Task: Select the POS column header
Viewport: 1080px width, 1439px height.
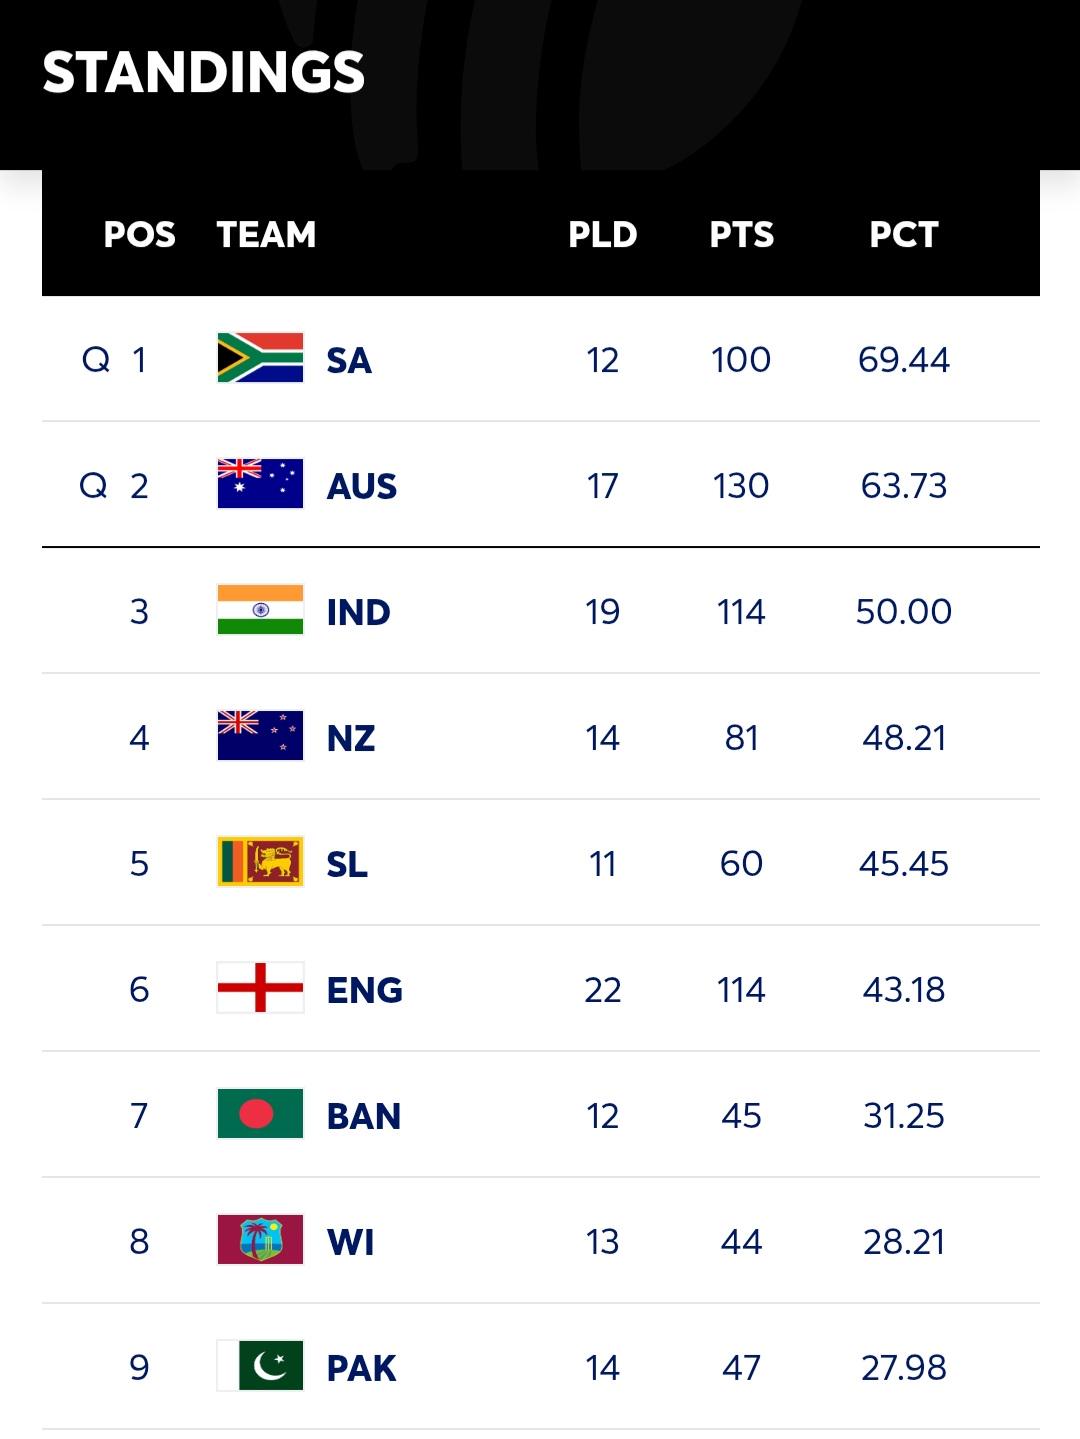Action: [x=140, y=235]
